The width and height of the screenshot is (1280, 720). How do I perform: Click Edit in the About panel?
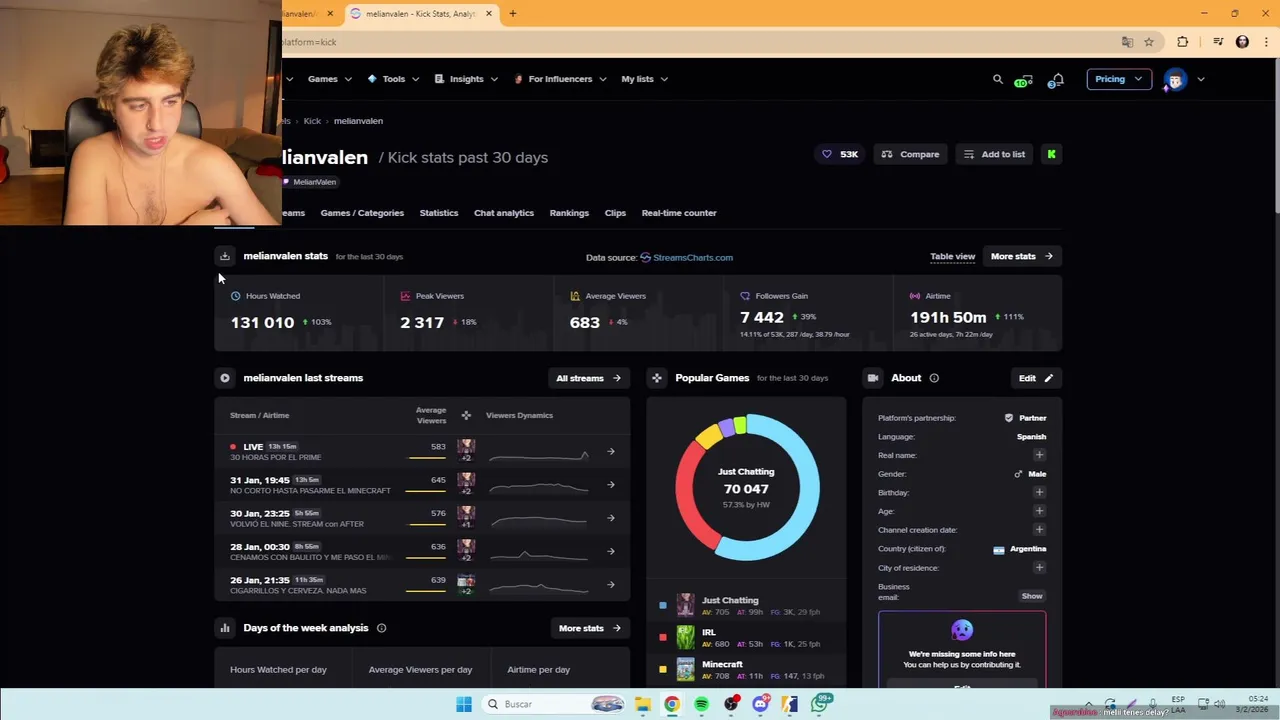pos(1036,378)
